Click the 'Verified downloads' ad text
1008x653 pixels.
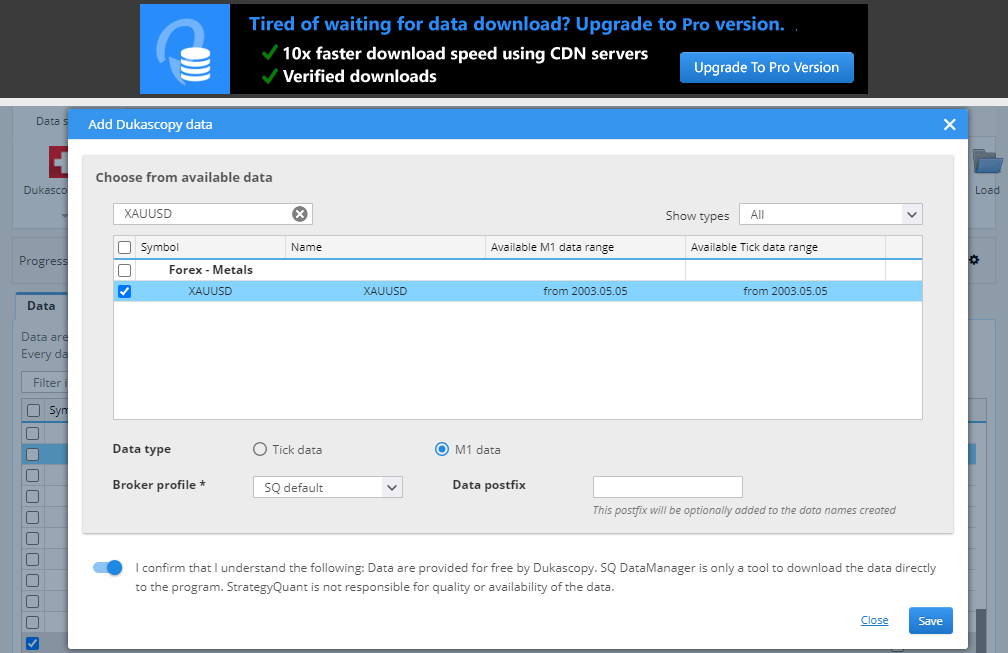[360, 76]
